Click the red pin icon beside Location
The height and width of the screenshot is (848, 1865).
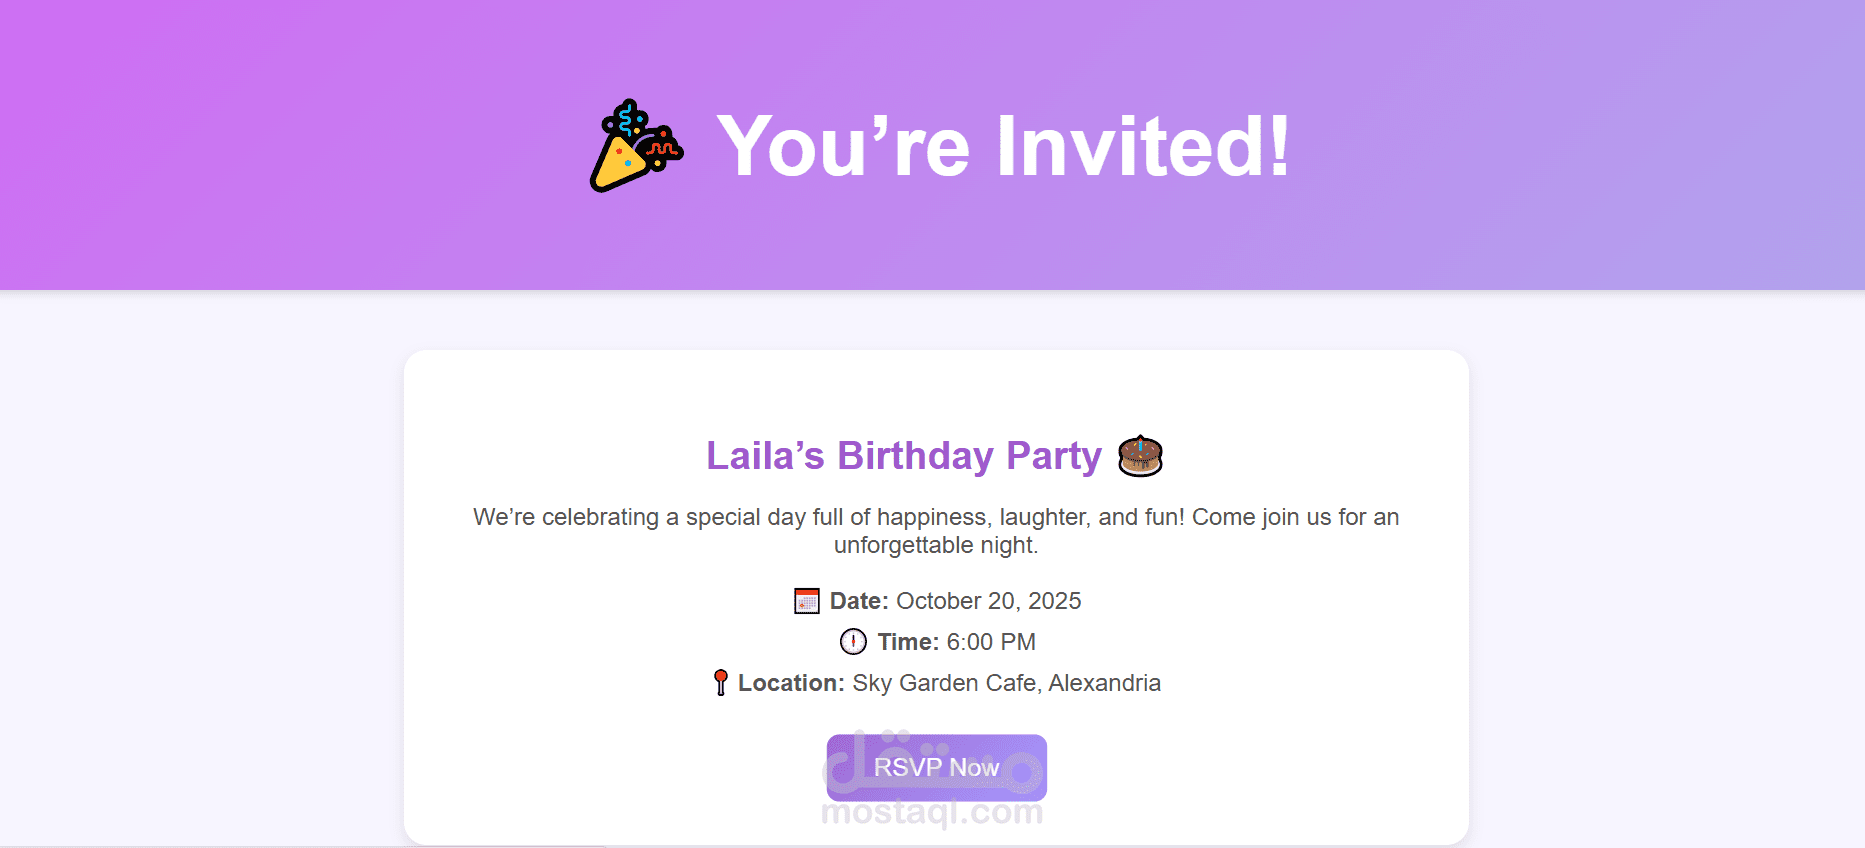(x=720, y=683)
